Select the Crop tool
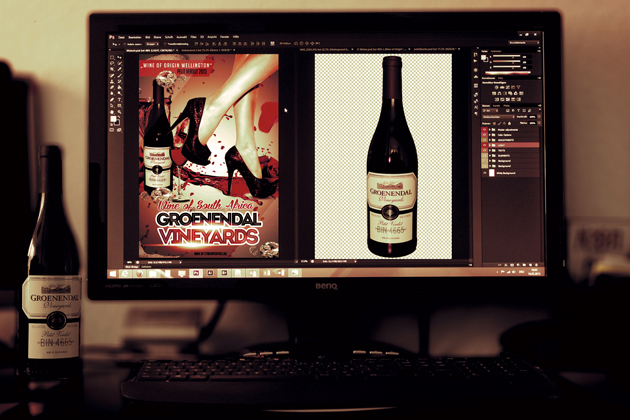This screenshot has height=420, width=630. [112, 69]
